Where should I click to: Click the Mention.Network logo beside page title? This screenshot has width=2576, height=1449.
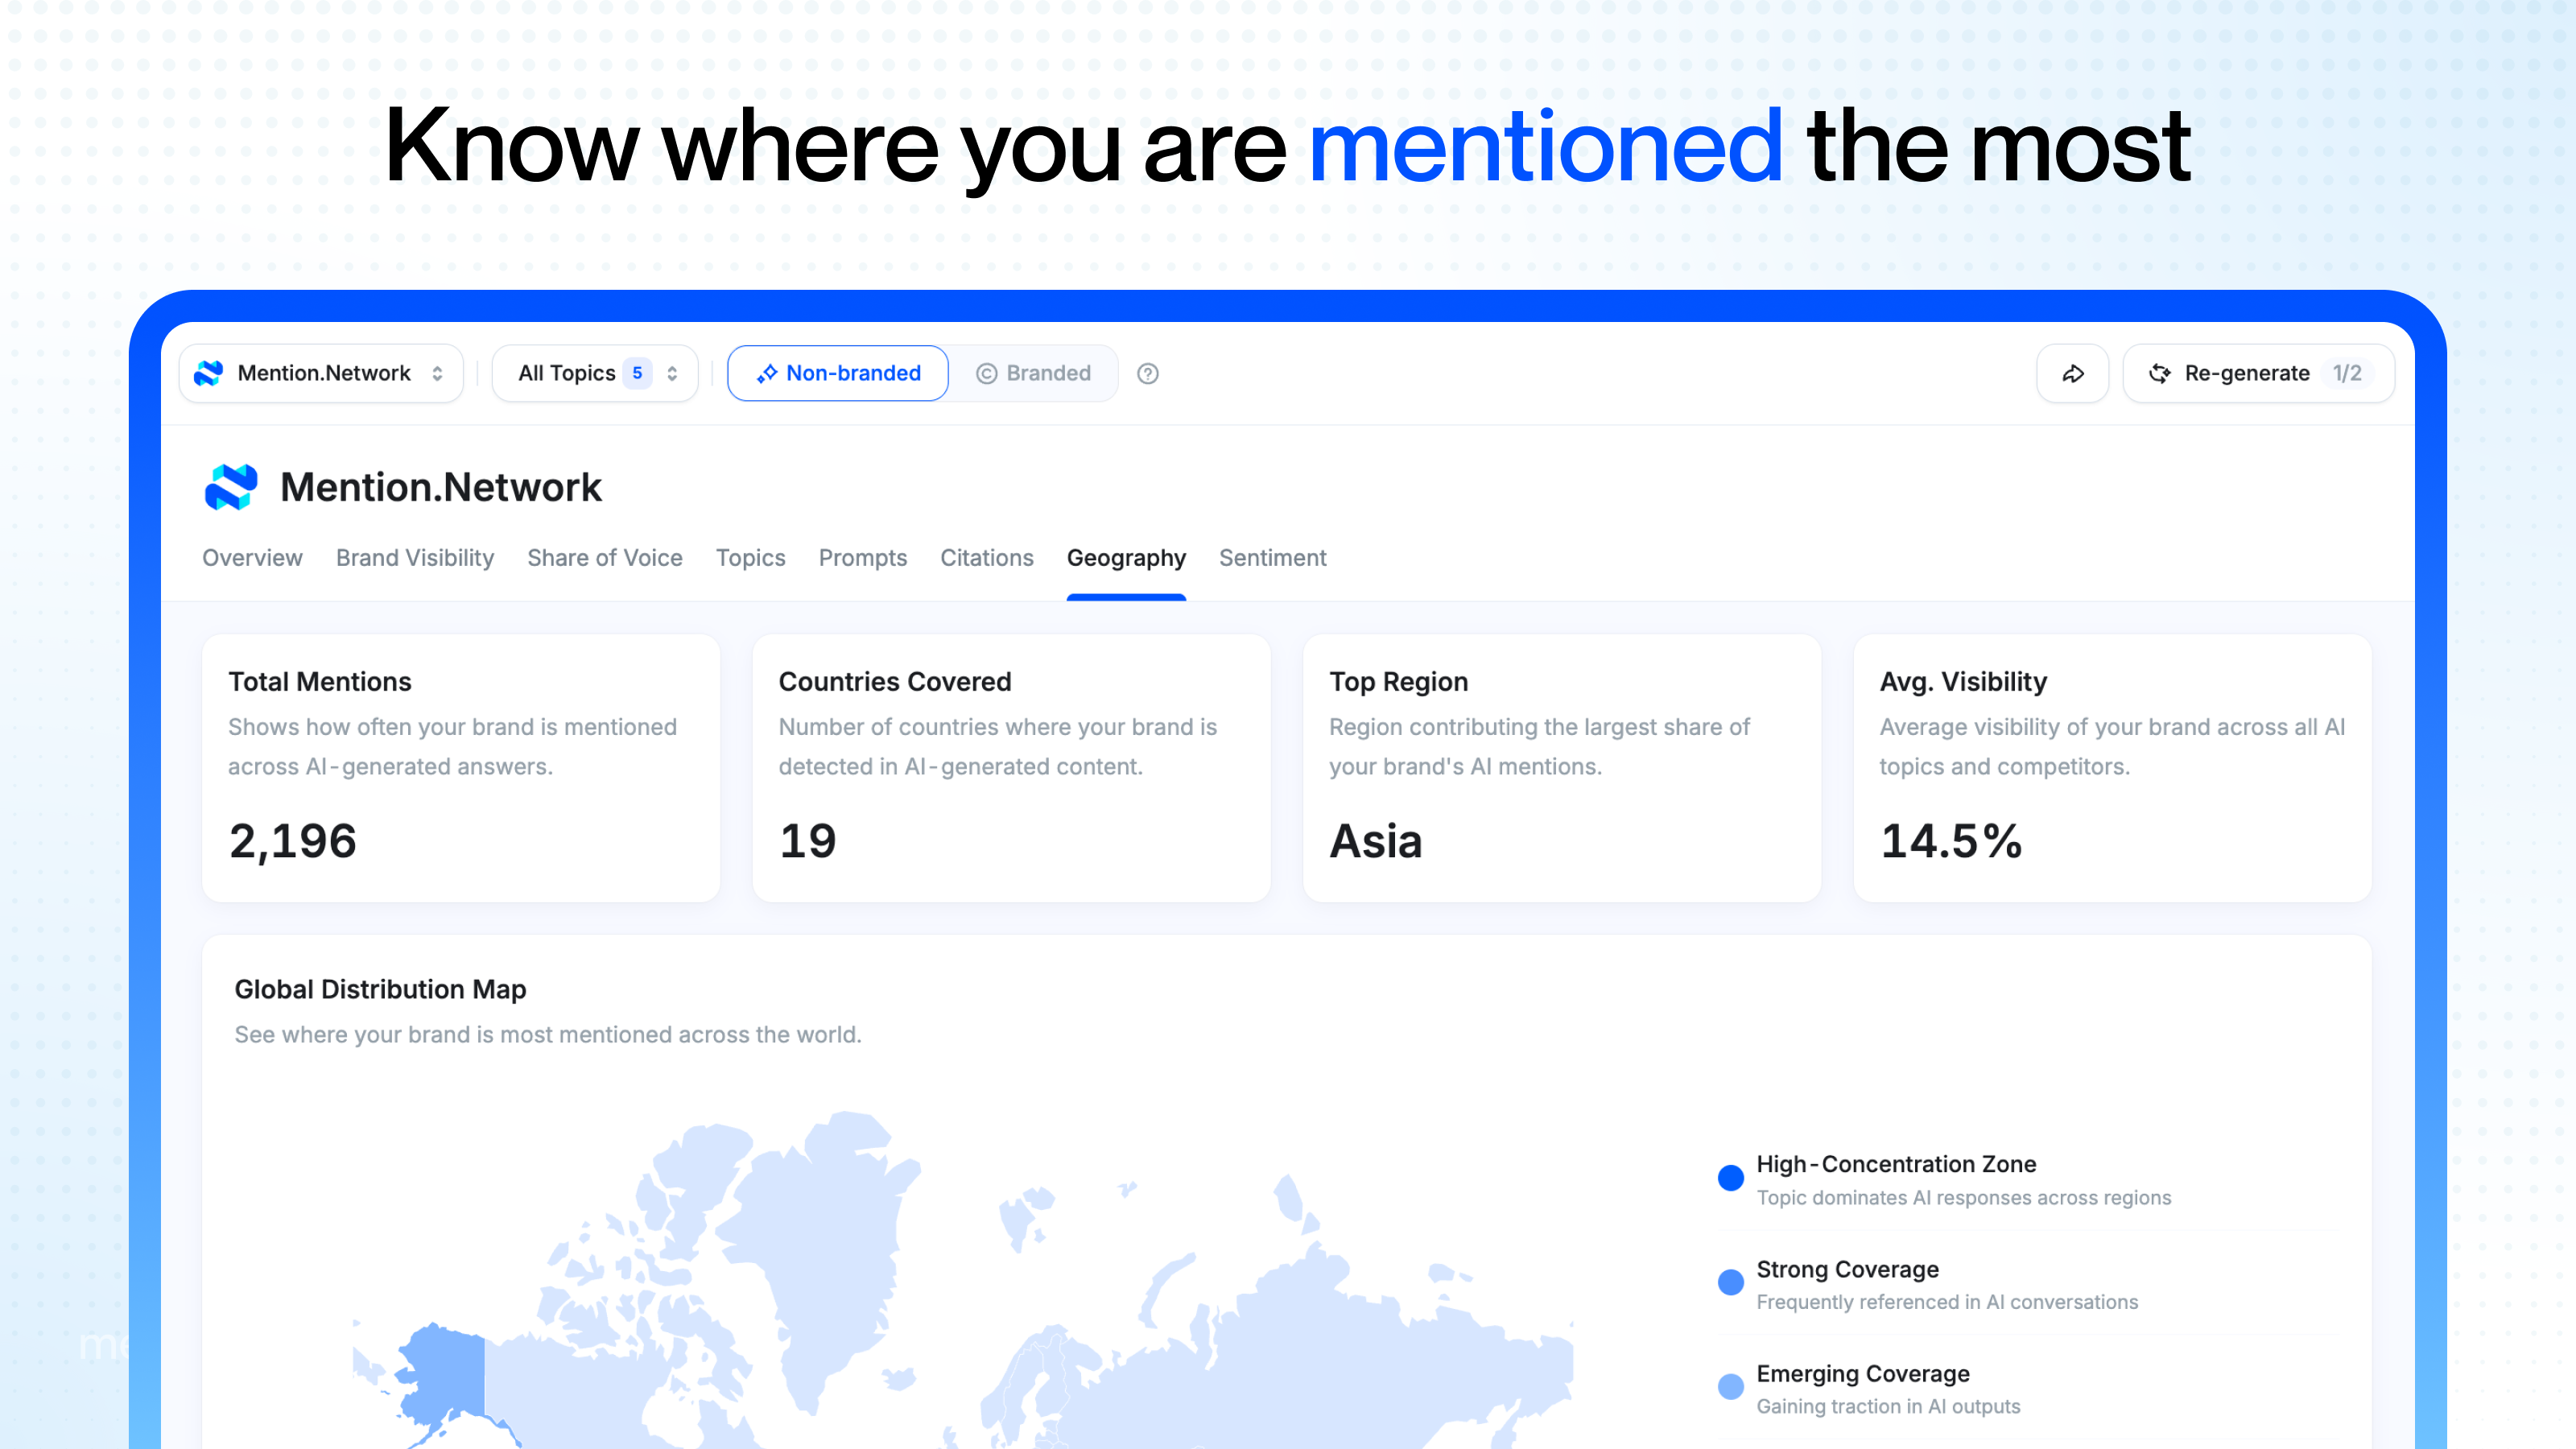(x=231, y=487)
